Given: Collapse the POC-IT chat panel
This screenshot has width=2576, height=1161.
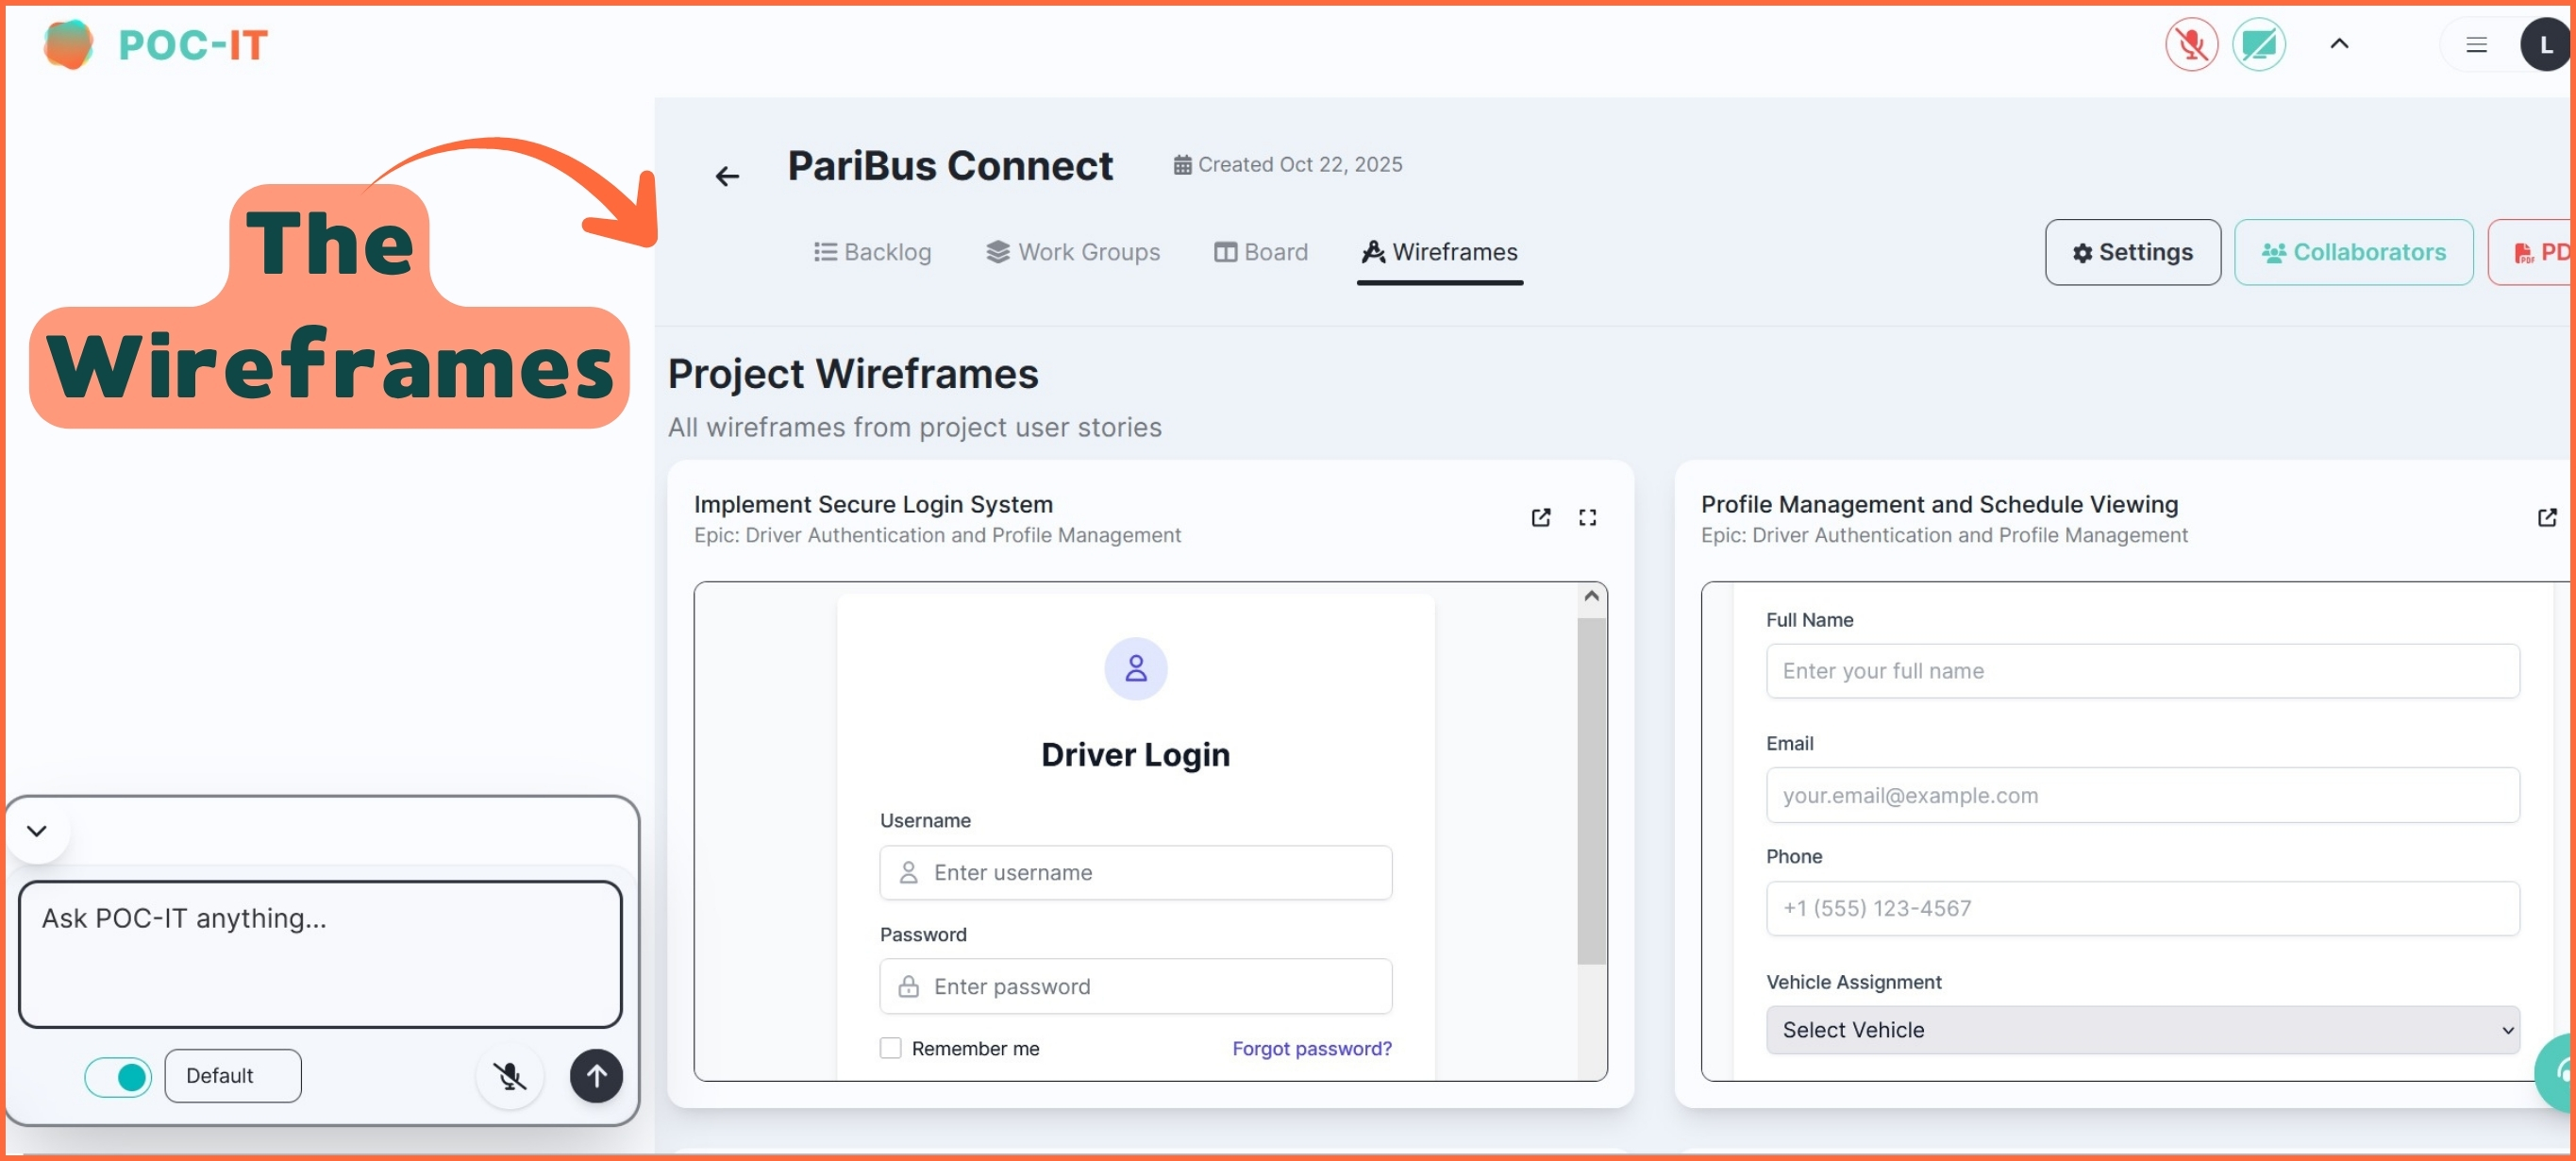Looking at the screenshot, I should [x=36, y=830].
